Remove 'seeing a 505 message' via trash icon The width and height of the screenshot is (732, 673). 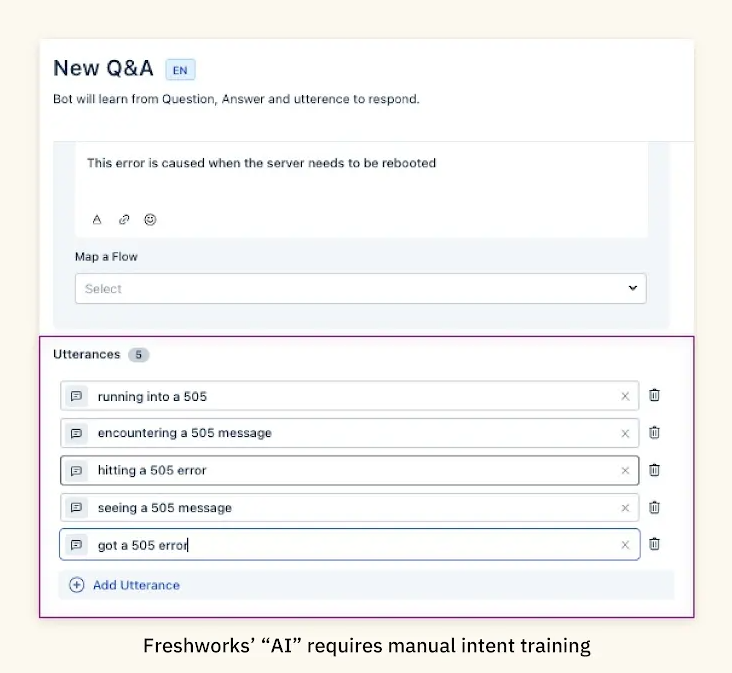pos(654,507)
